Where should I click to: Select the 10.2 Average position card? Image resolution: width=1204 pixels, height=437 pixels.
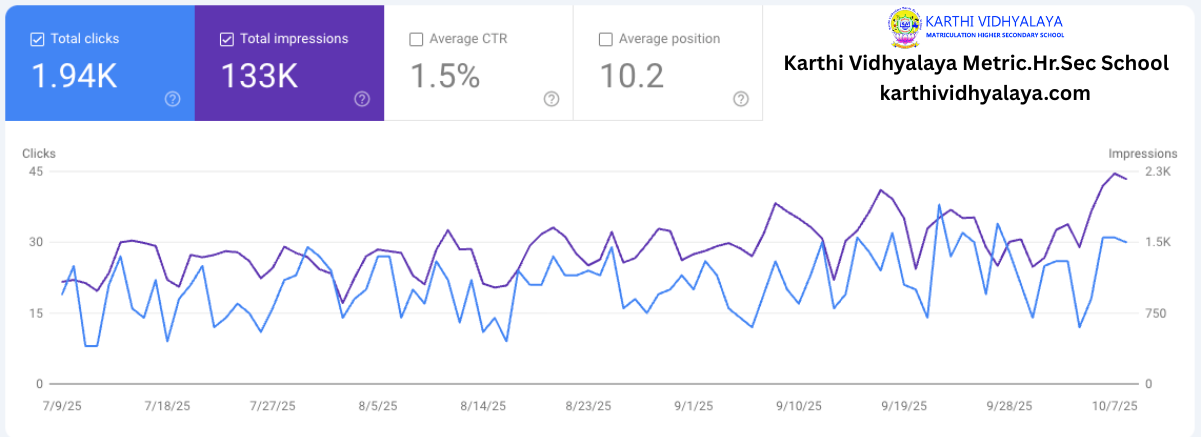[668, 62]
